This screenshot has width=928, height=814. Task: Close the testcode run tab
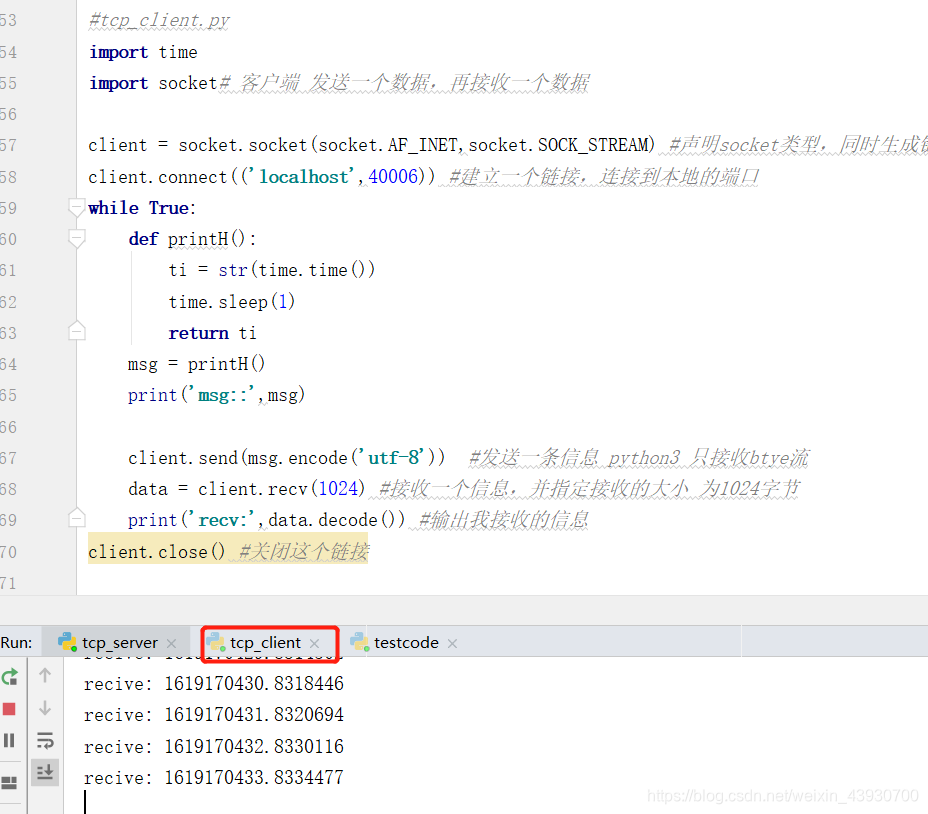pyautogui.click(x=451, y=643)
